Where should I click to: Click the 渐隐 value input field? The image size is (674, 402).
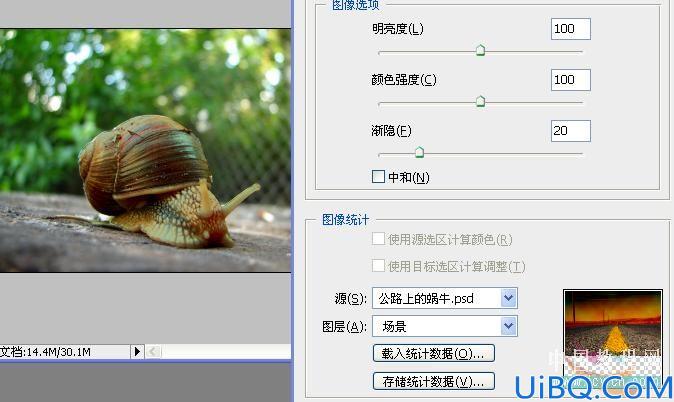(x=571, y=131)
